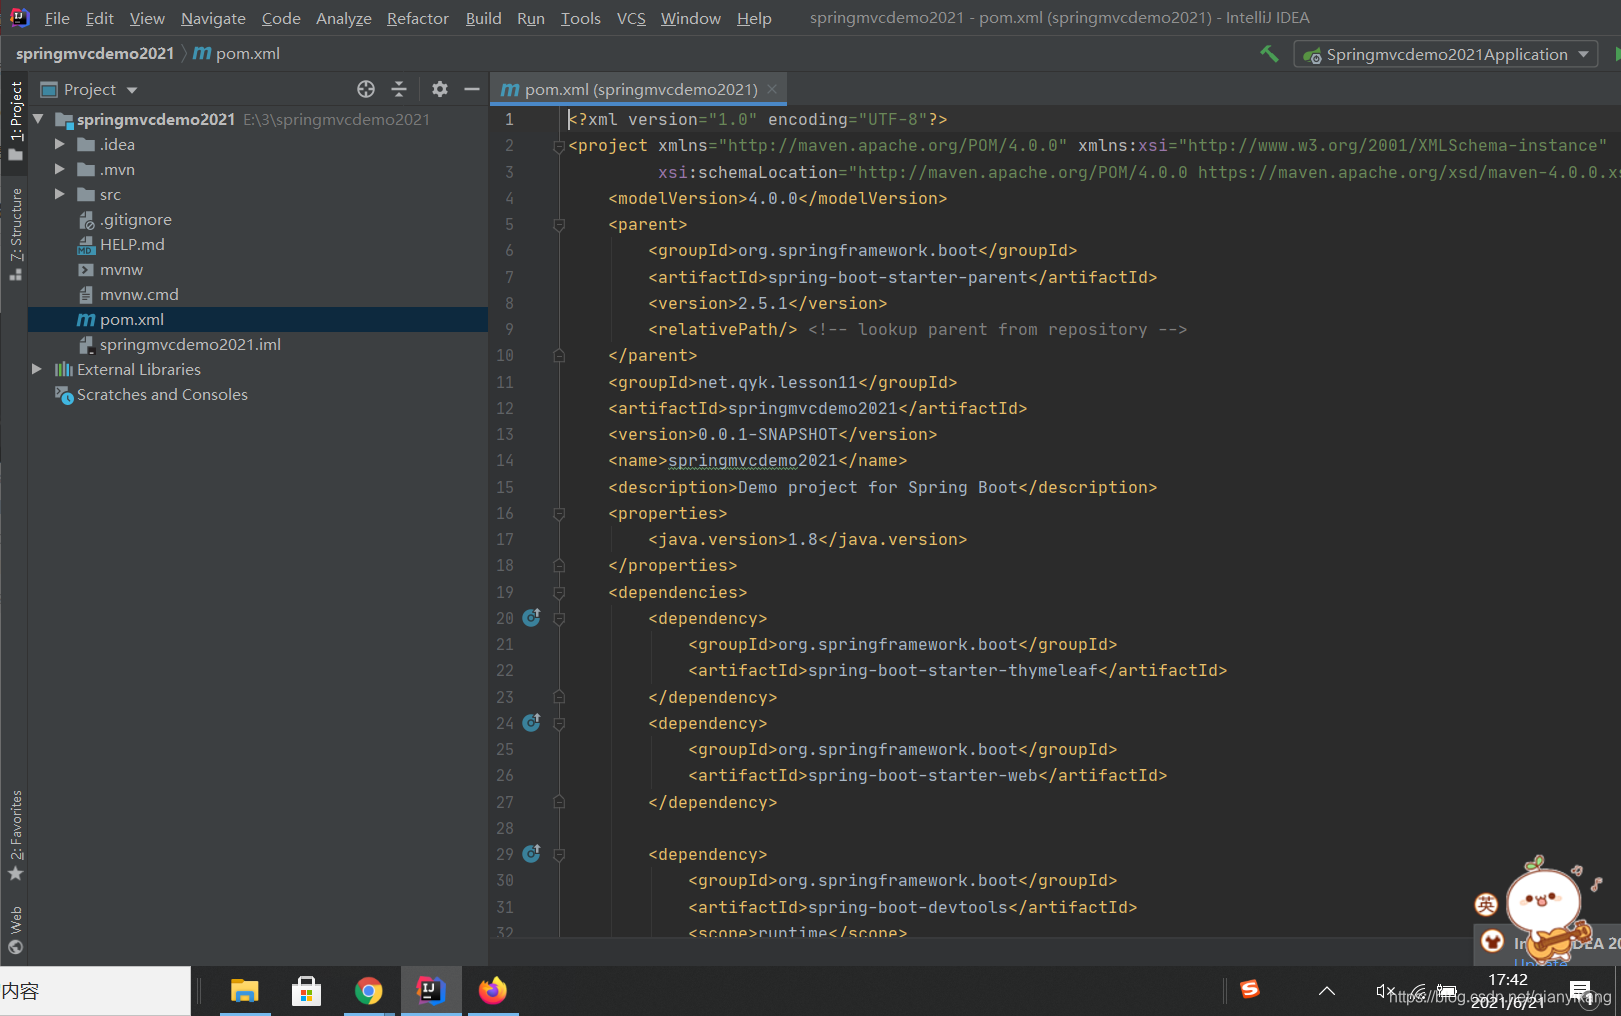Click the taskbar search input field
The image size is (1621, 1016).
[x=95, y=991]
